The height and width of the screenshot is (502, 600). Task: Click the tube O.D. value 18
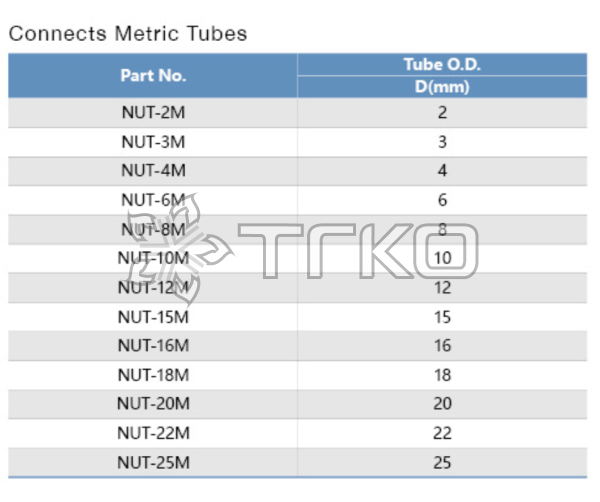click(x=443, y=375)
